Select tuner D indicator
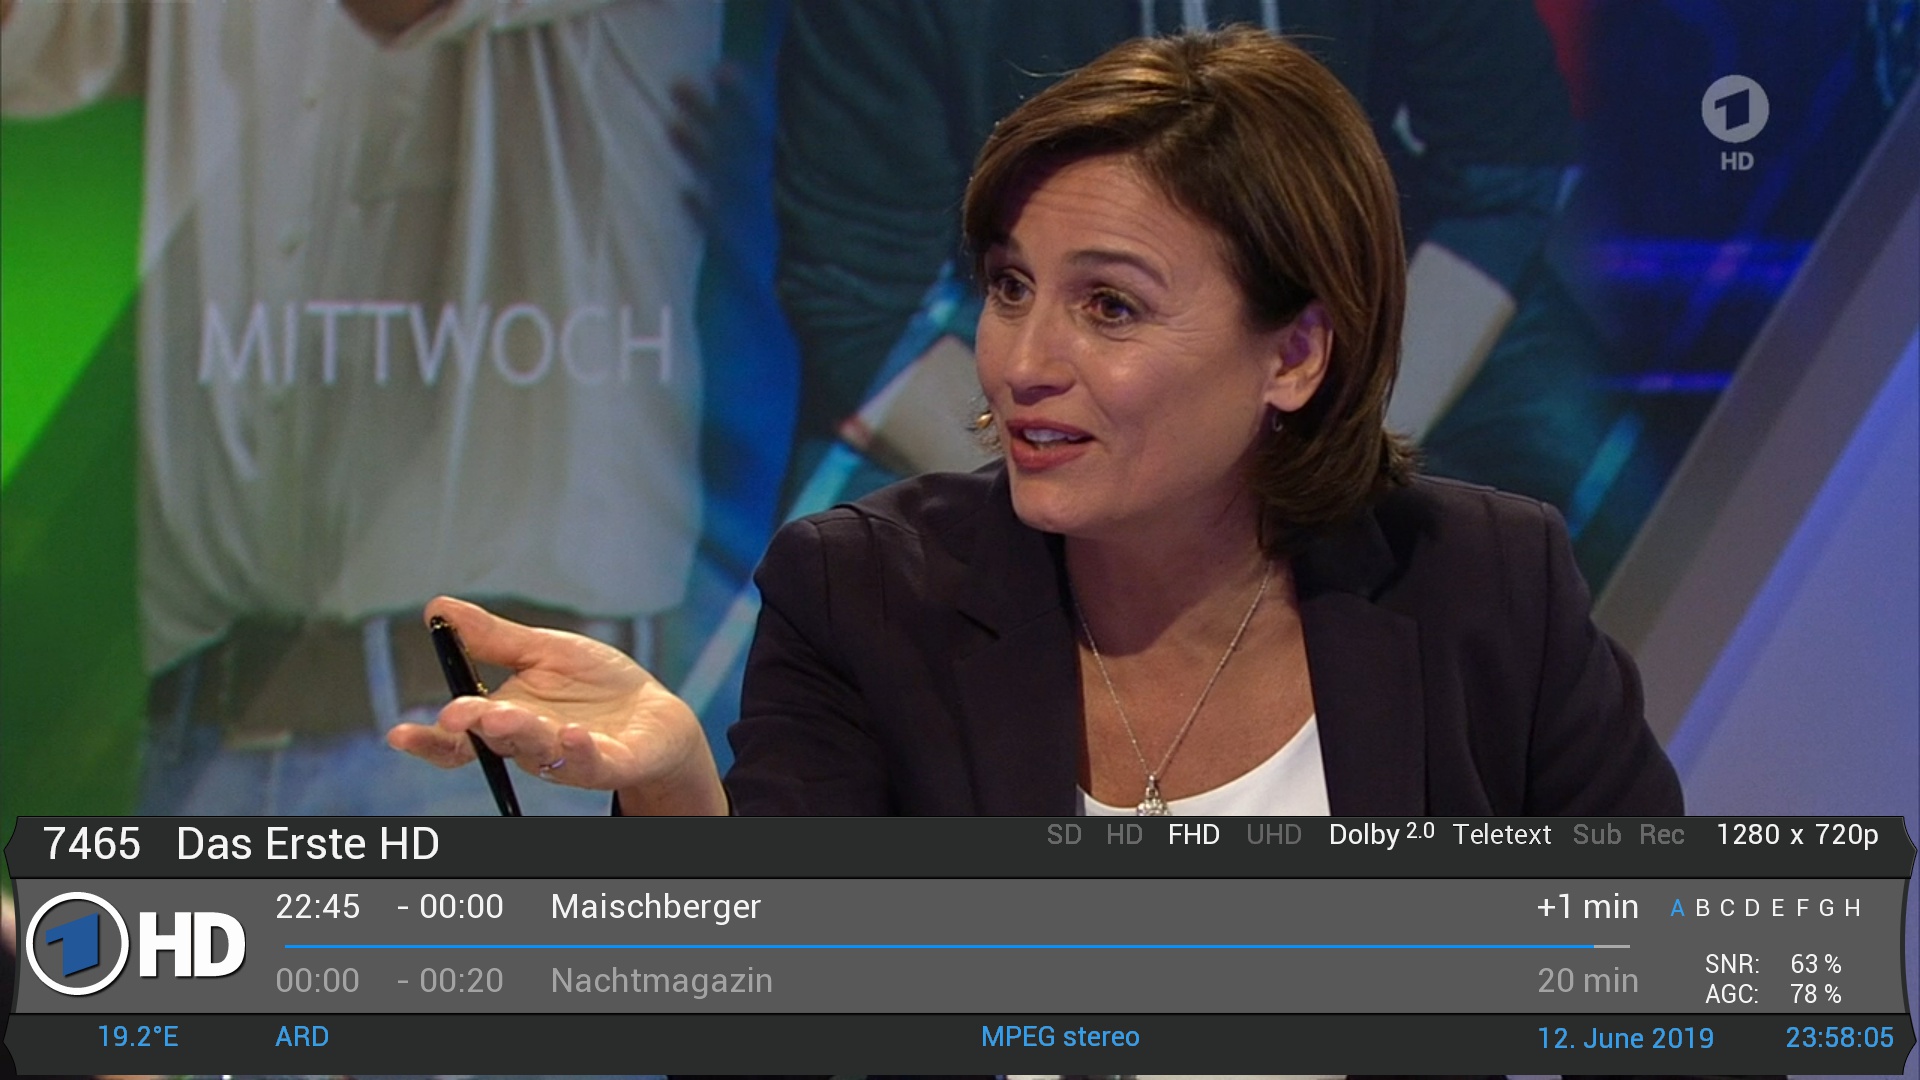The width and height of the screenshot is (1920, 1080). click(x=1752, y=908)
